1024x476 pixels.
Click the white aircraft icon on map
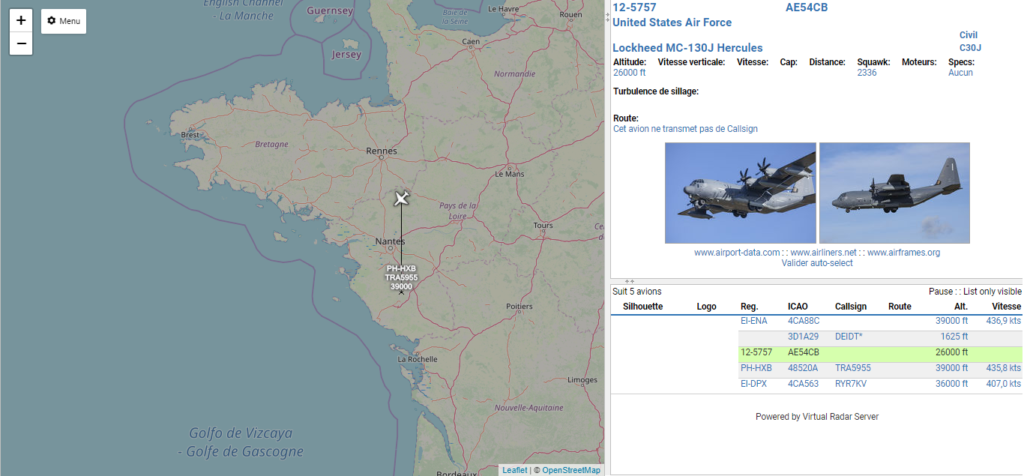[402, 198]
